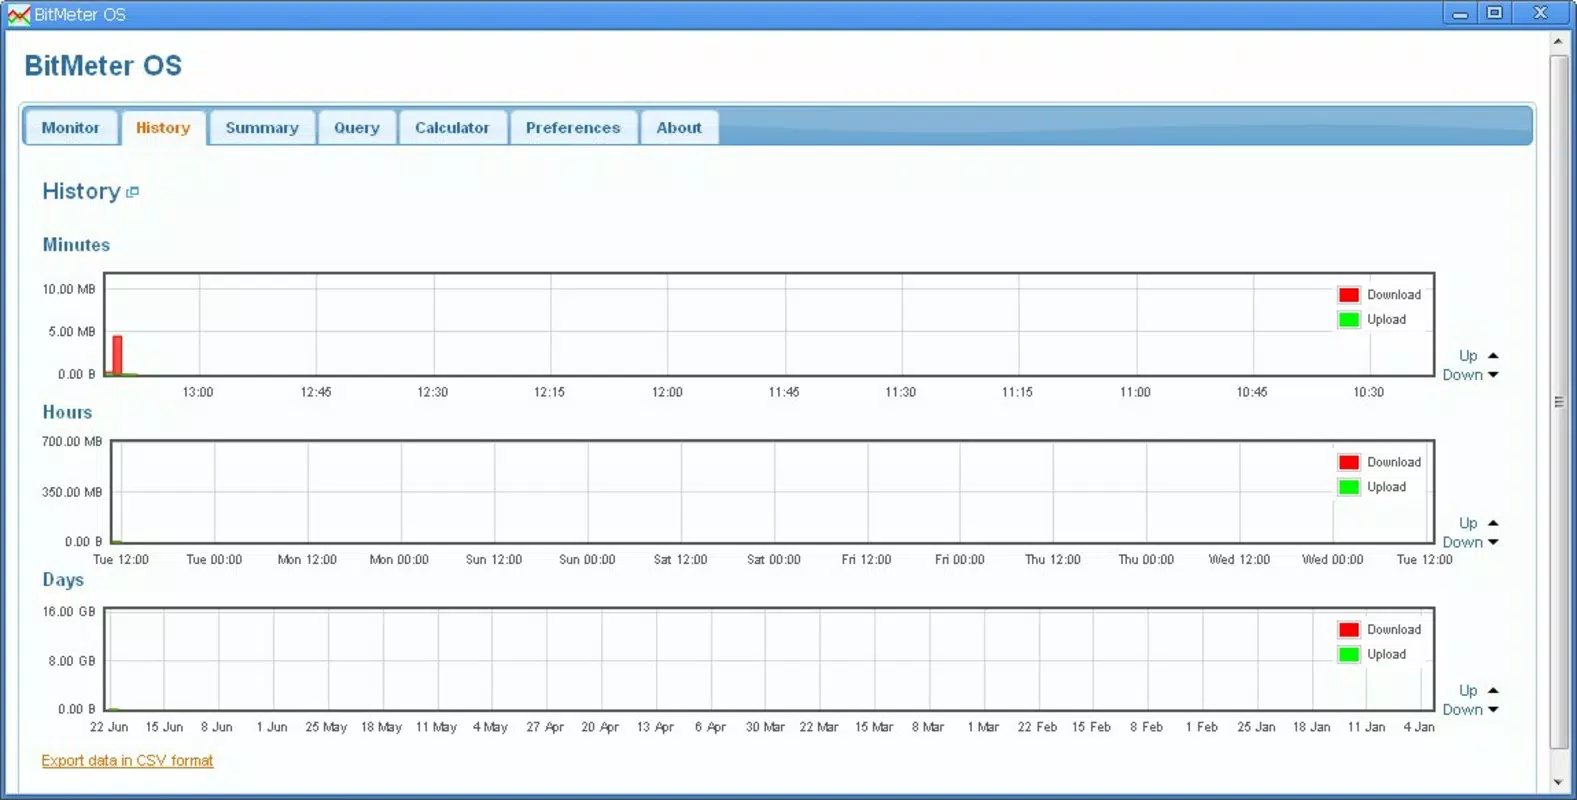Click the 10.00 MB y-axis label
The width and height of the screenshot is (1577, 800).
tap(69, 289)
